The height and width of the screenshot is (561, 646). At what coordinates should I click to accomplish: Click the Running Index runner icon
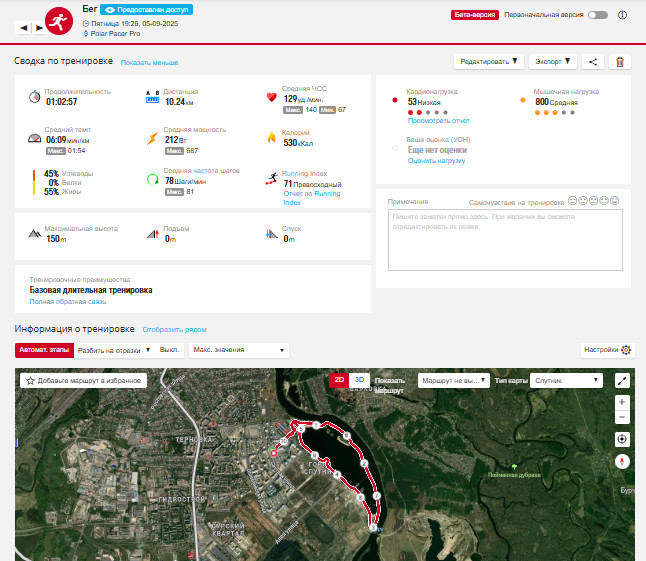coord(272,179)
